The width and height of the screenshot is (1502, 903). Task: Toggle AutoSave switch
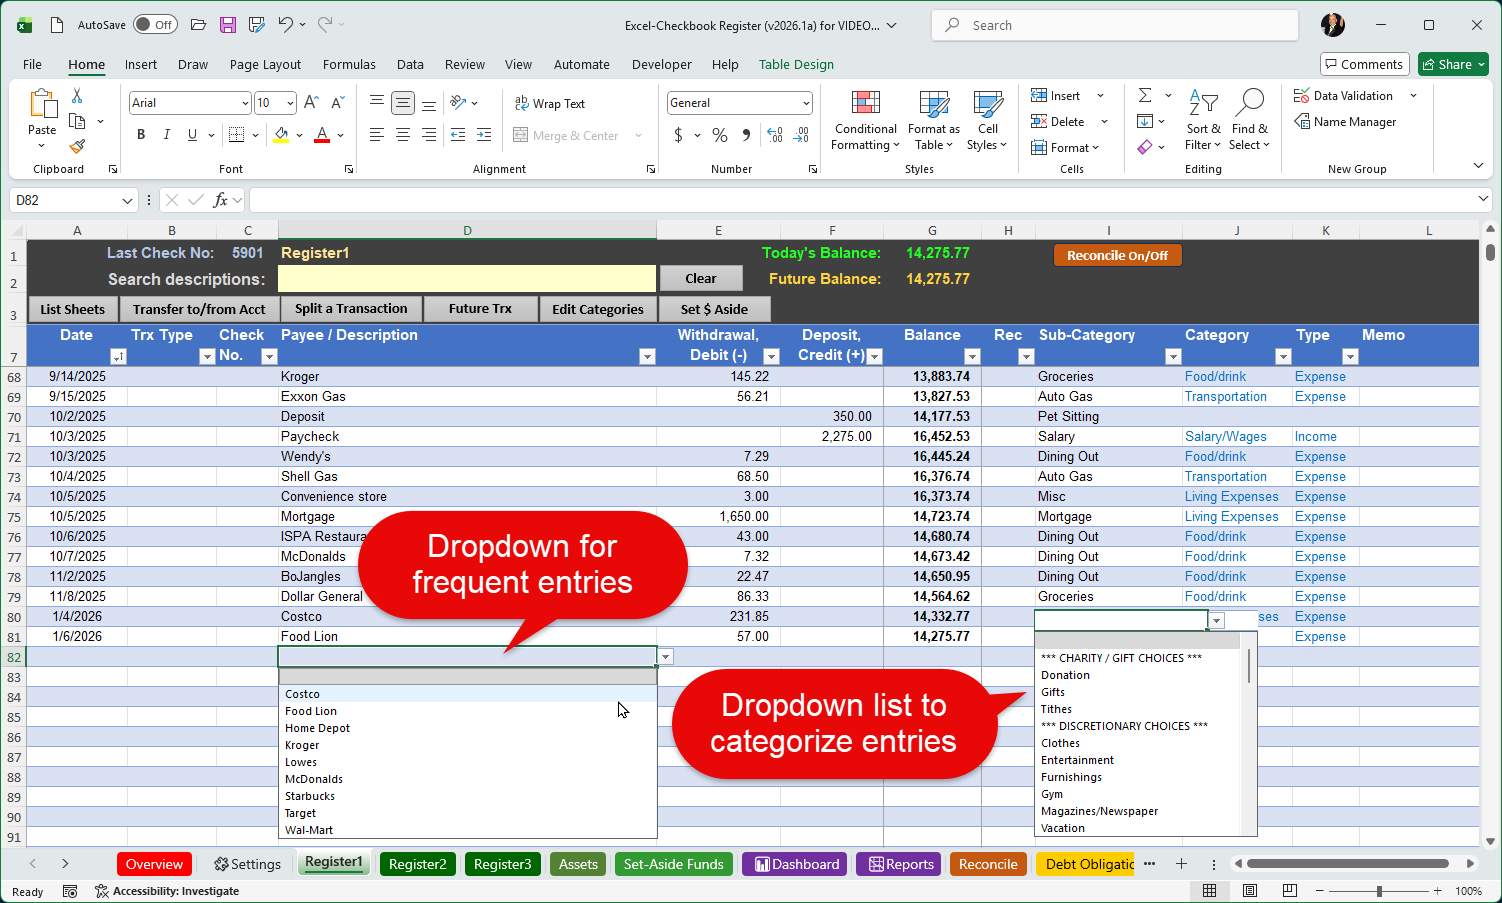coord(155,25)
